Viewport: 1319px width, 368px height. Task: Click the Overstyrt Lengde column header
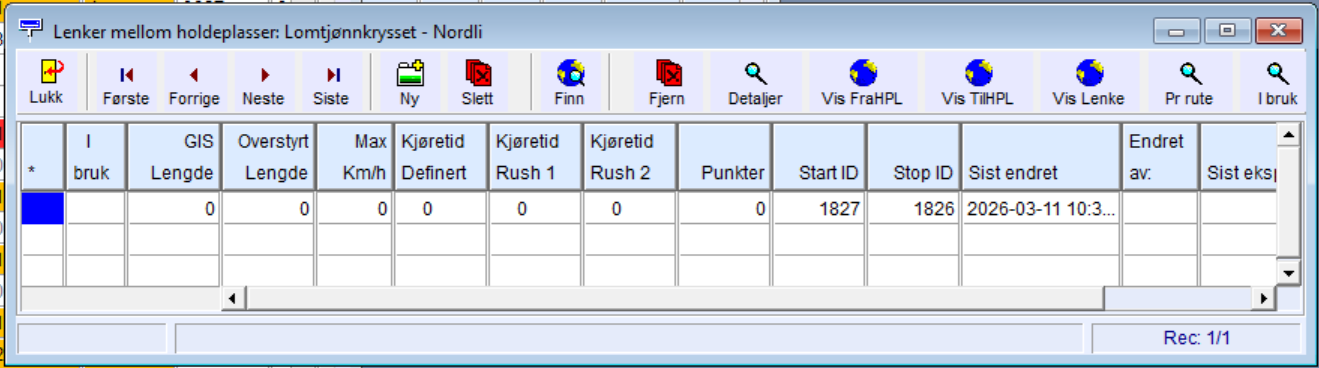[268, 157]
